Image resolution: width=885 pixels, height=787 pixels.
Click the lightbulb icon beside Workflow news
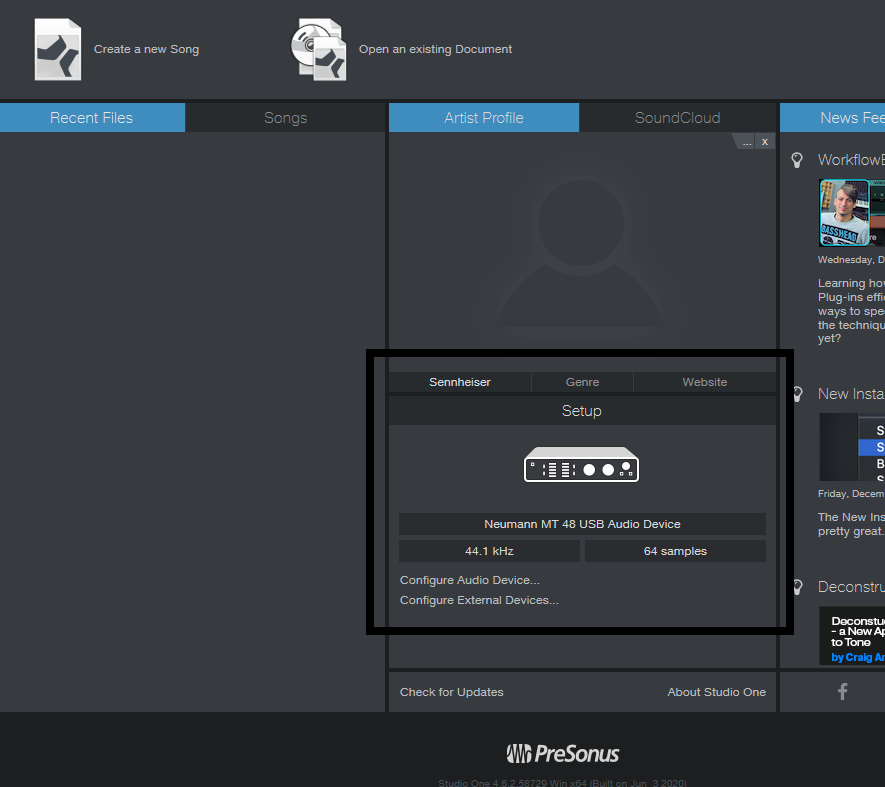coord(797,160)
